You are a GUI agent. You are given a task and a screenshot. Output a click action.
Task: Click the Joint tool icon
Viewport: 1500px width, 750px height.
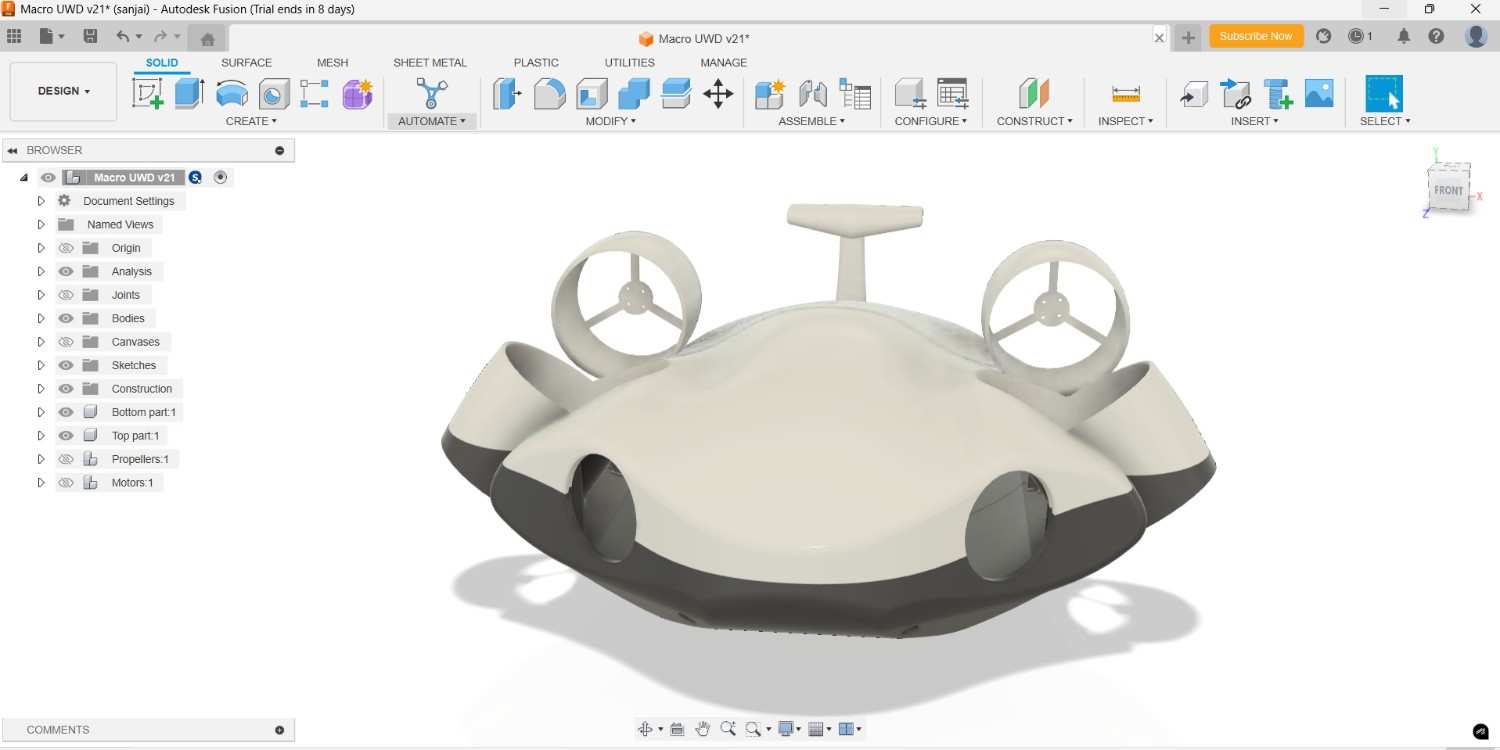coord(813,94)
